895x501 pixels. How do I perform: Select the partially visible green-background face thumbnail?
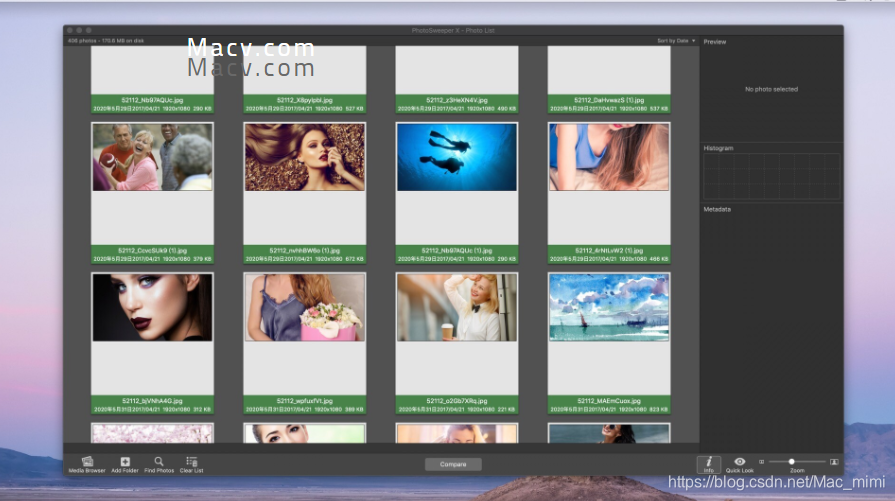pyautogui.click(x=305, y=434)
